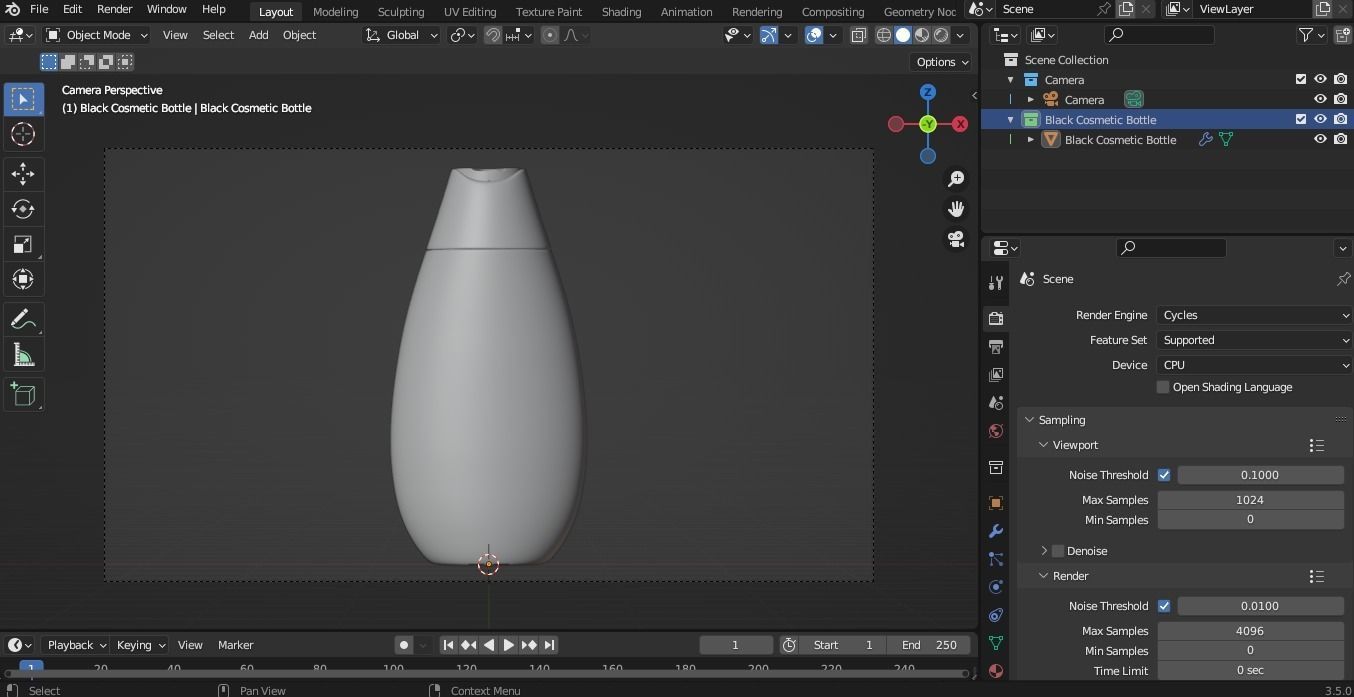This screenshot has height=697, width=1354.
Task: Switch to the Modeling workspace tab
Action: (335, 11)
